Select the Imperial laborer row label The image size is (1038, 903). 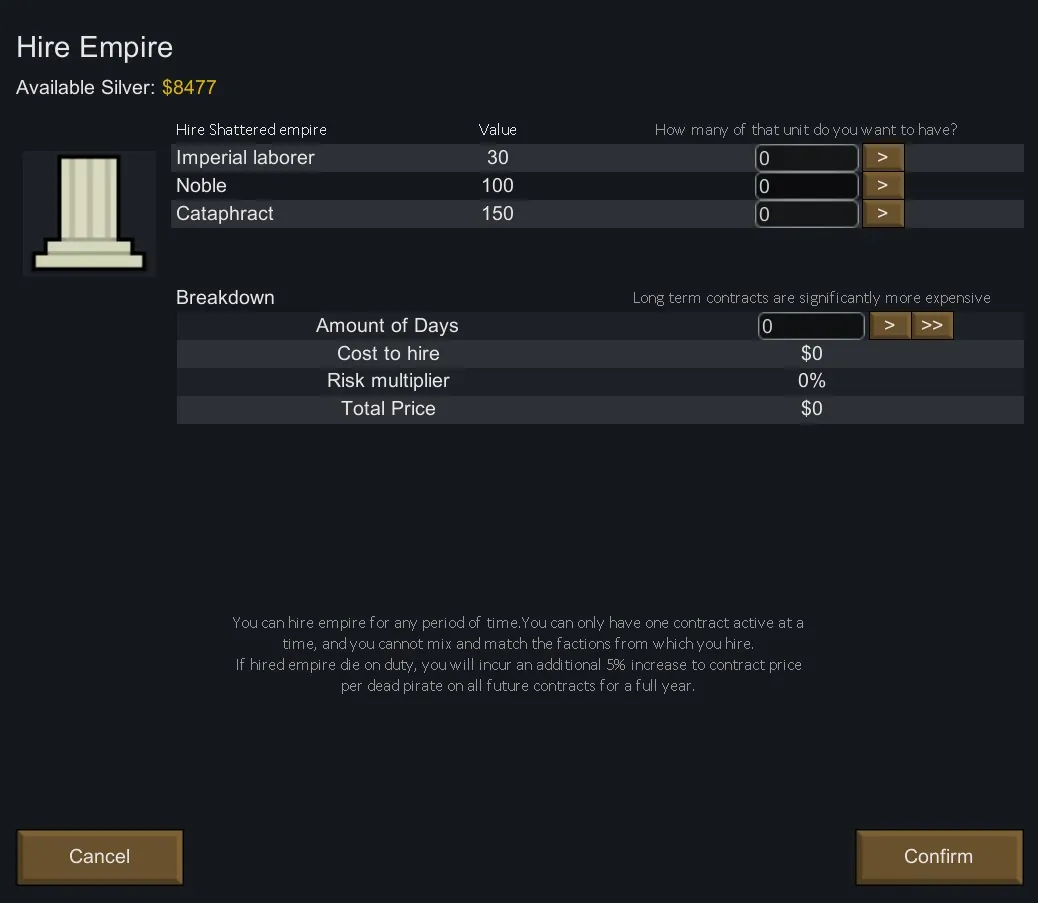[245, 158]
